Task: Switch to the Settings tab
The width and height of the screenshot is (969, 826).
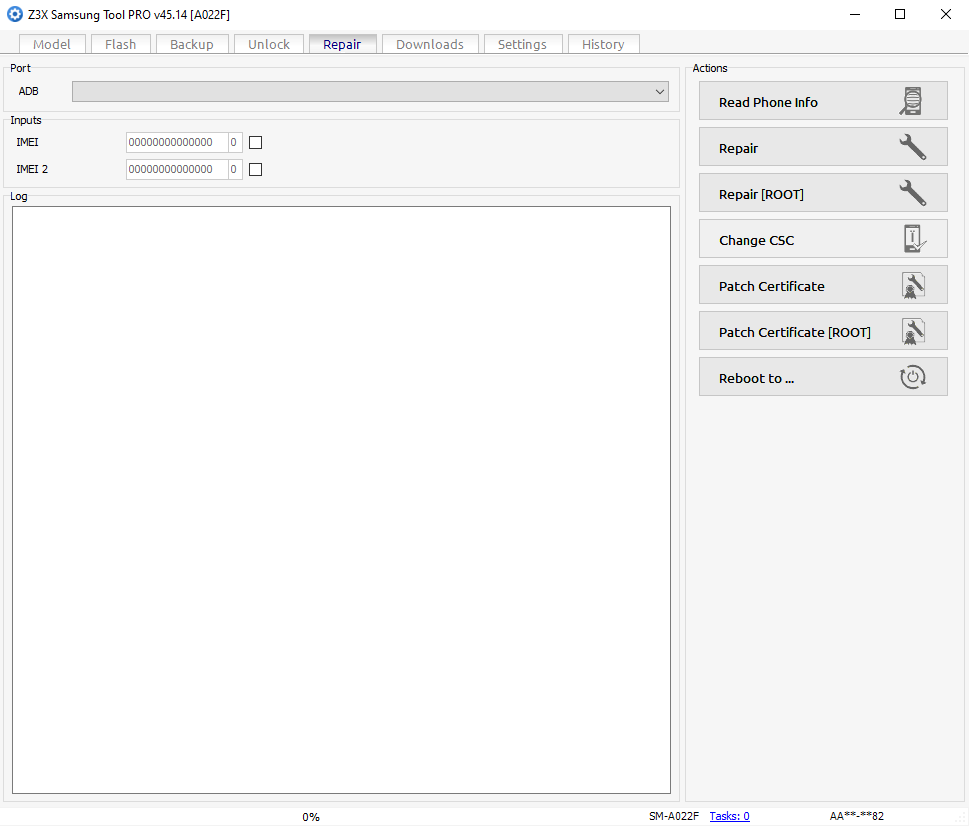Action: 522,44
